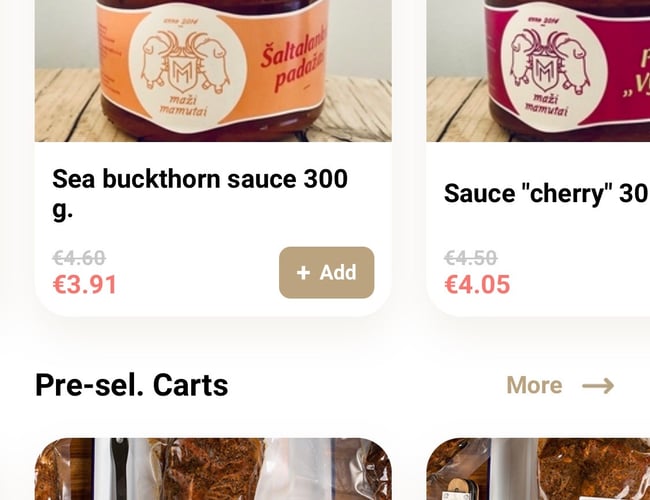
Task: Select the Sea buckthorn sauce 300 g. title
Action: [x=200, y=194]
